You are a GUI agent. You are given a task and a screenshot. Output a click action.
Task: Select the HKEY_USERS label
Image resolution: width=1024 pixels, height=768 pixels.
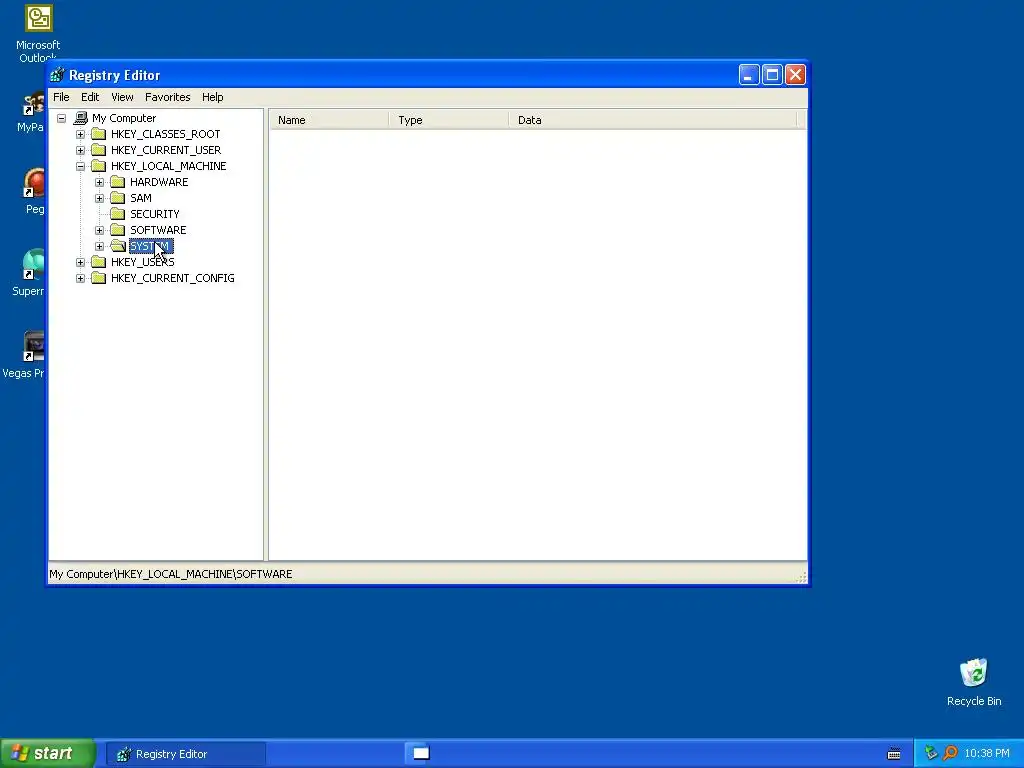tap(142, 262)
